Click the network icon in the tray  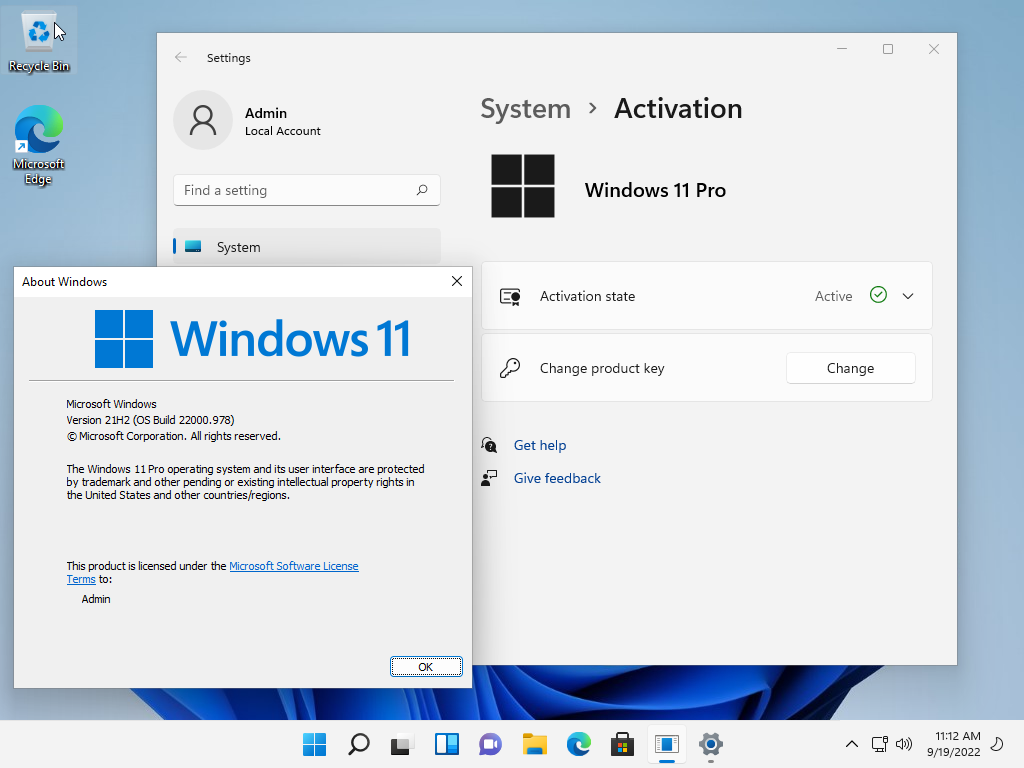880,744
